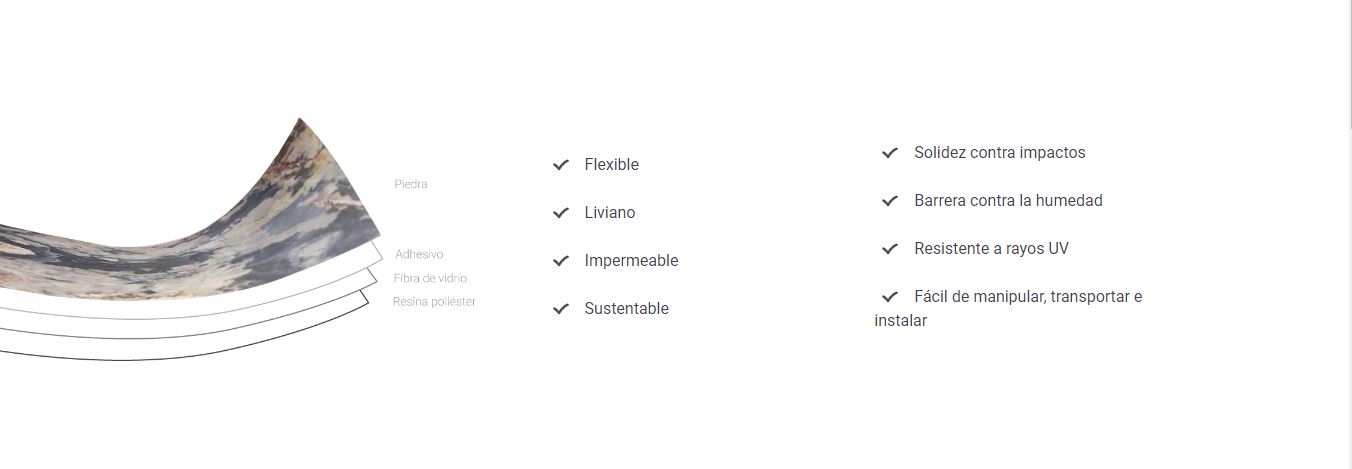Screen dimensions: 1352x469
Task: Click the checkmark icon beside Flexible
Action: [x=561, y=164]
